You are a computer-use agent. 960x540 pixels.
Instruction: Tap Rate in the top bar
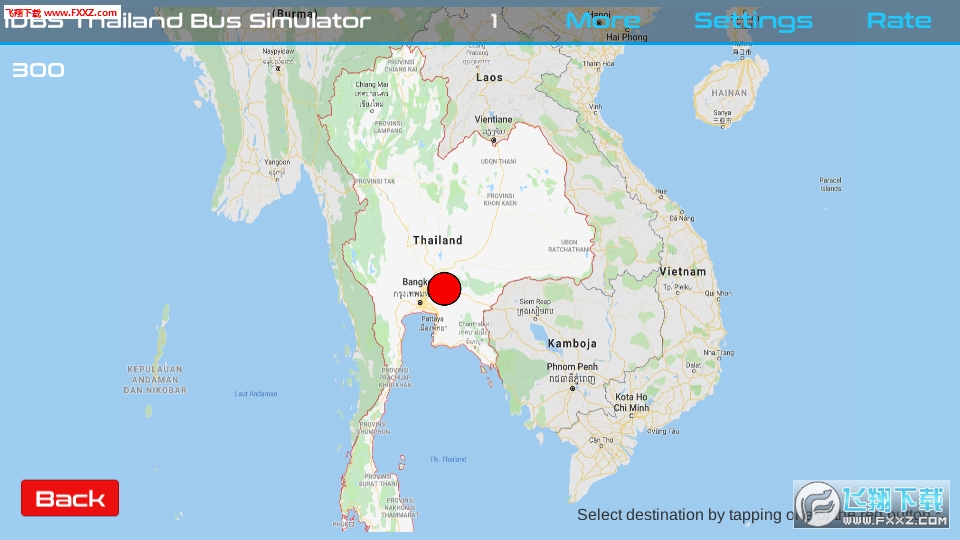(x=898, y=21)
